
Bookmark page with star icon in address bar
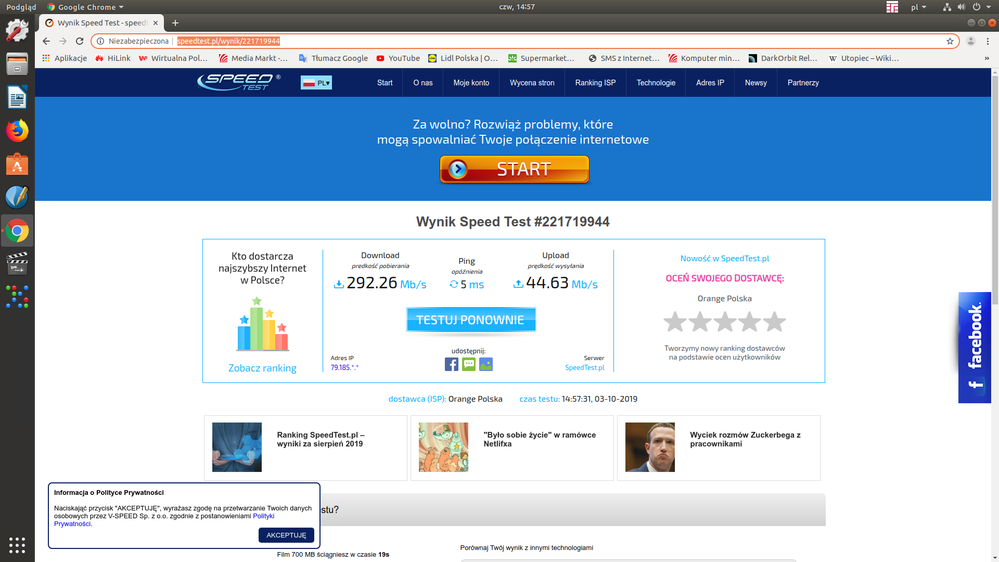coord(950,41)
